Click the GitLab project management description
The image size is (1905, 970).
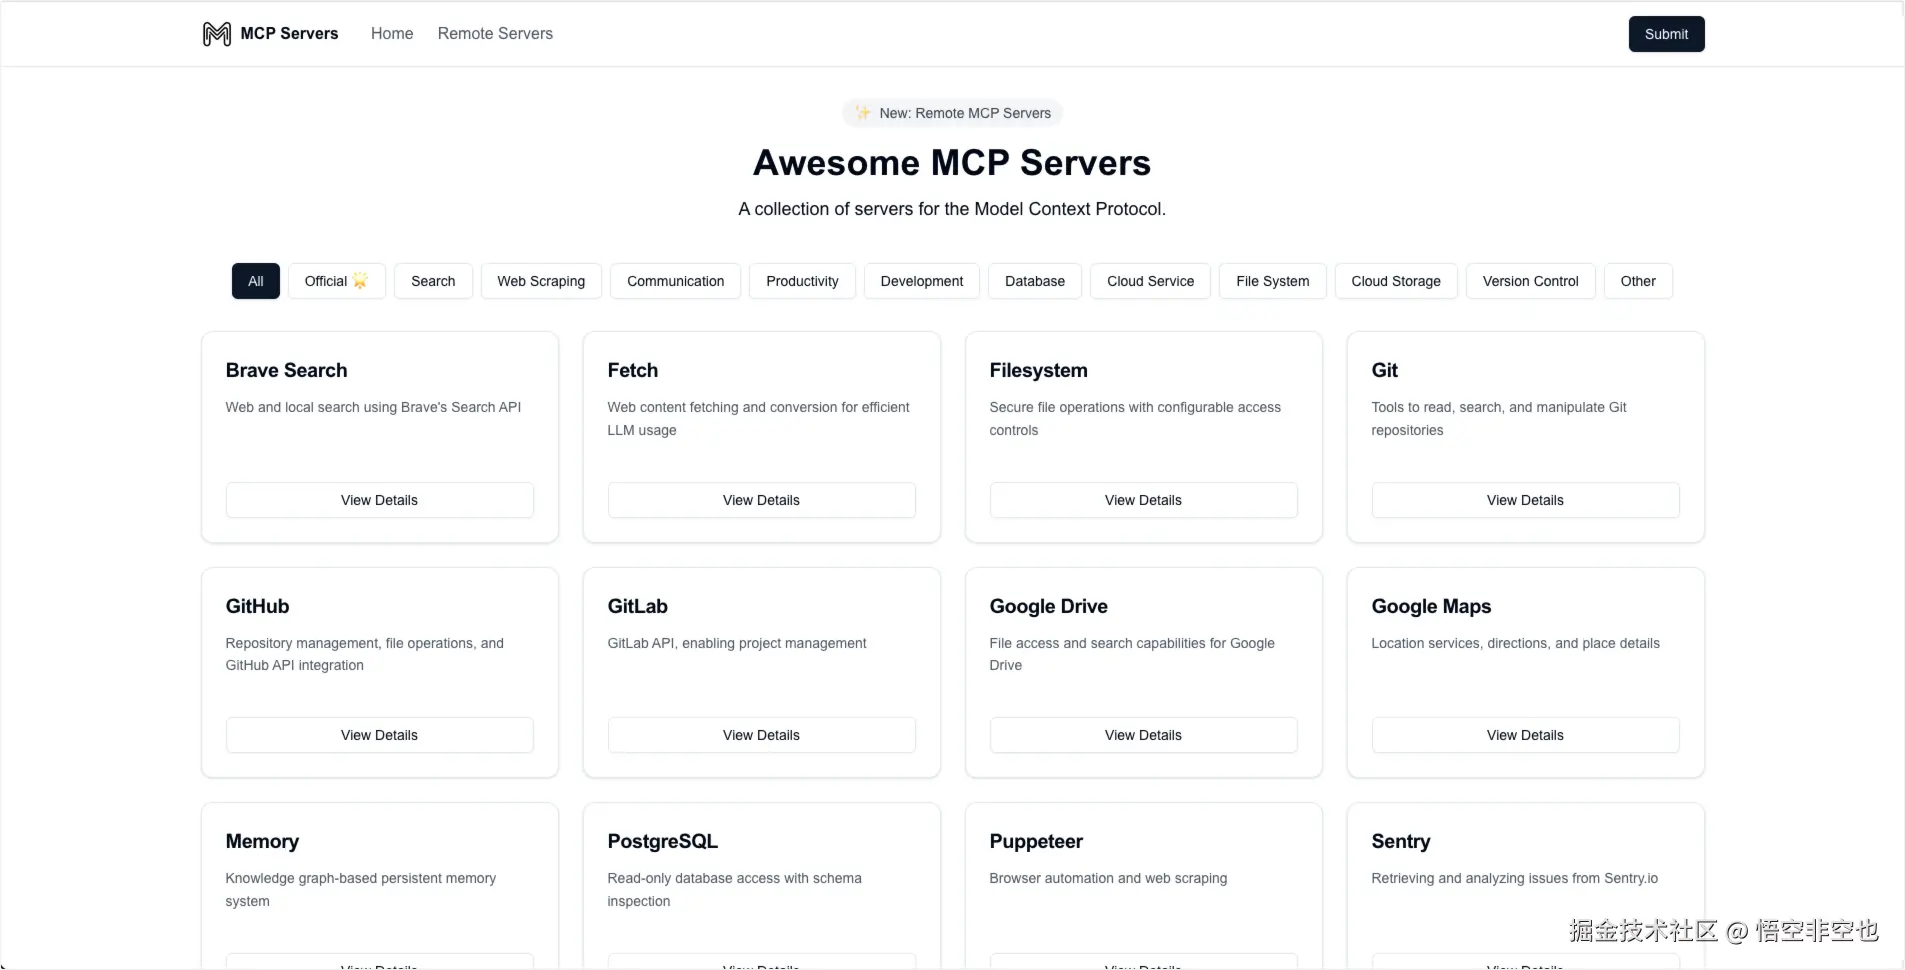pyautogui.click(x=737, y=643)
